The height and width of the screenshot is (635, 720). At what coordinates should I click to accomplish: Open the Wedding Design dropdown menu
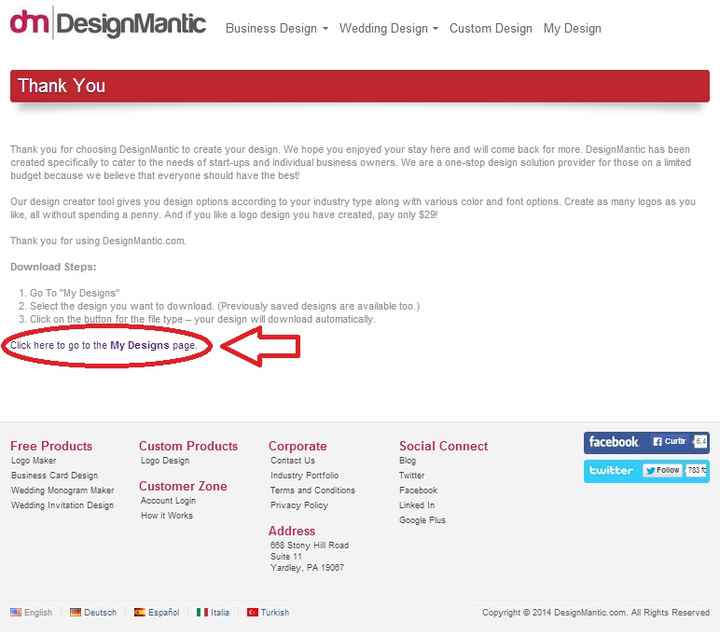(388, 28)
